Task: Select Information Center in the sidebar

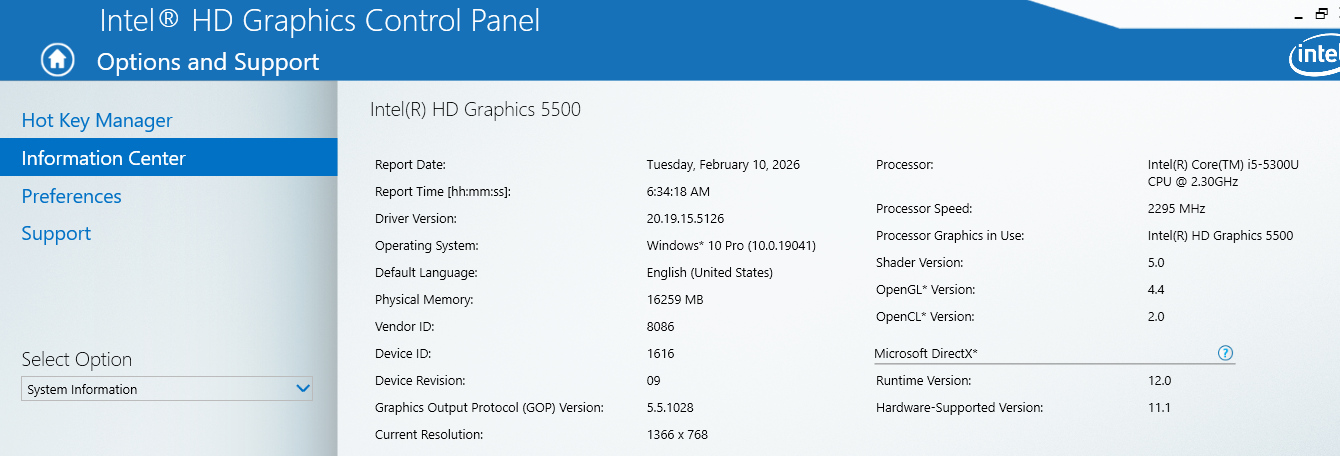Action: click(x=169, y=158)
